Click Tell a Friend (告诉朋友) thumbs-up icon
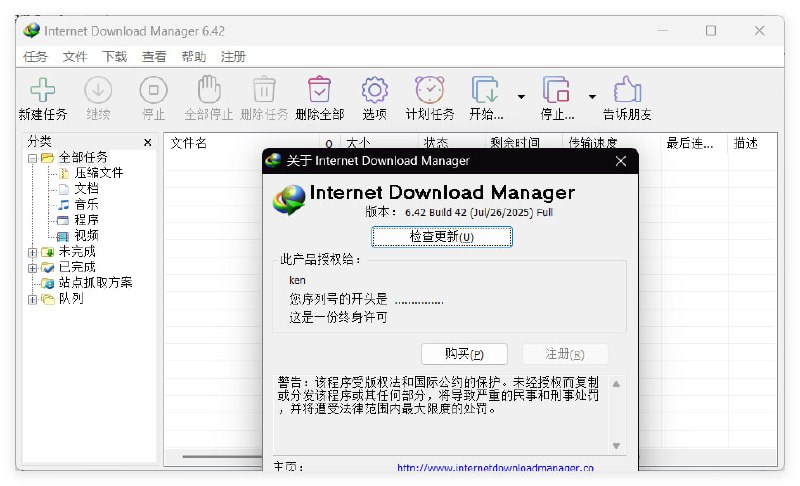The image size is (800, 486). point(627,89)
